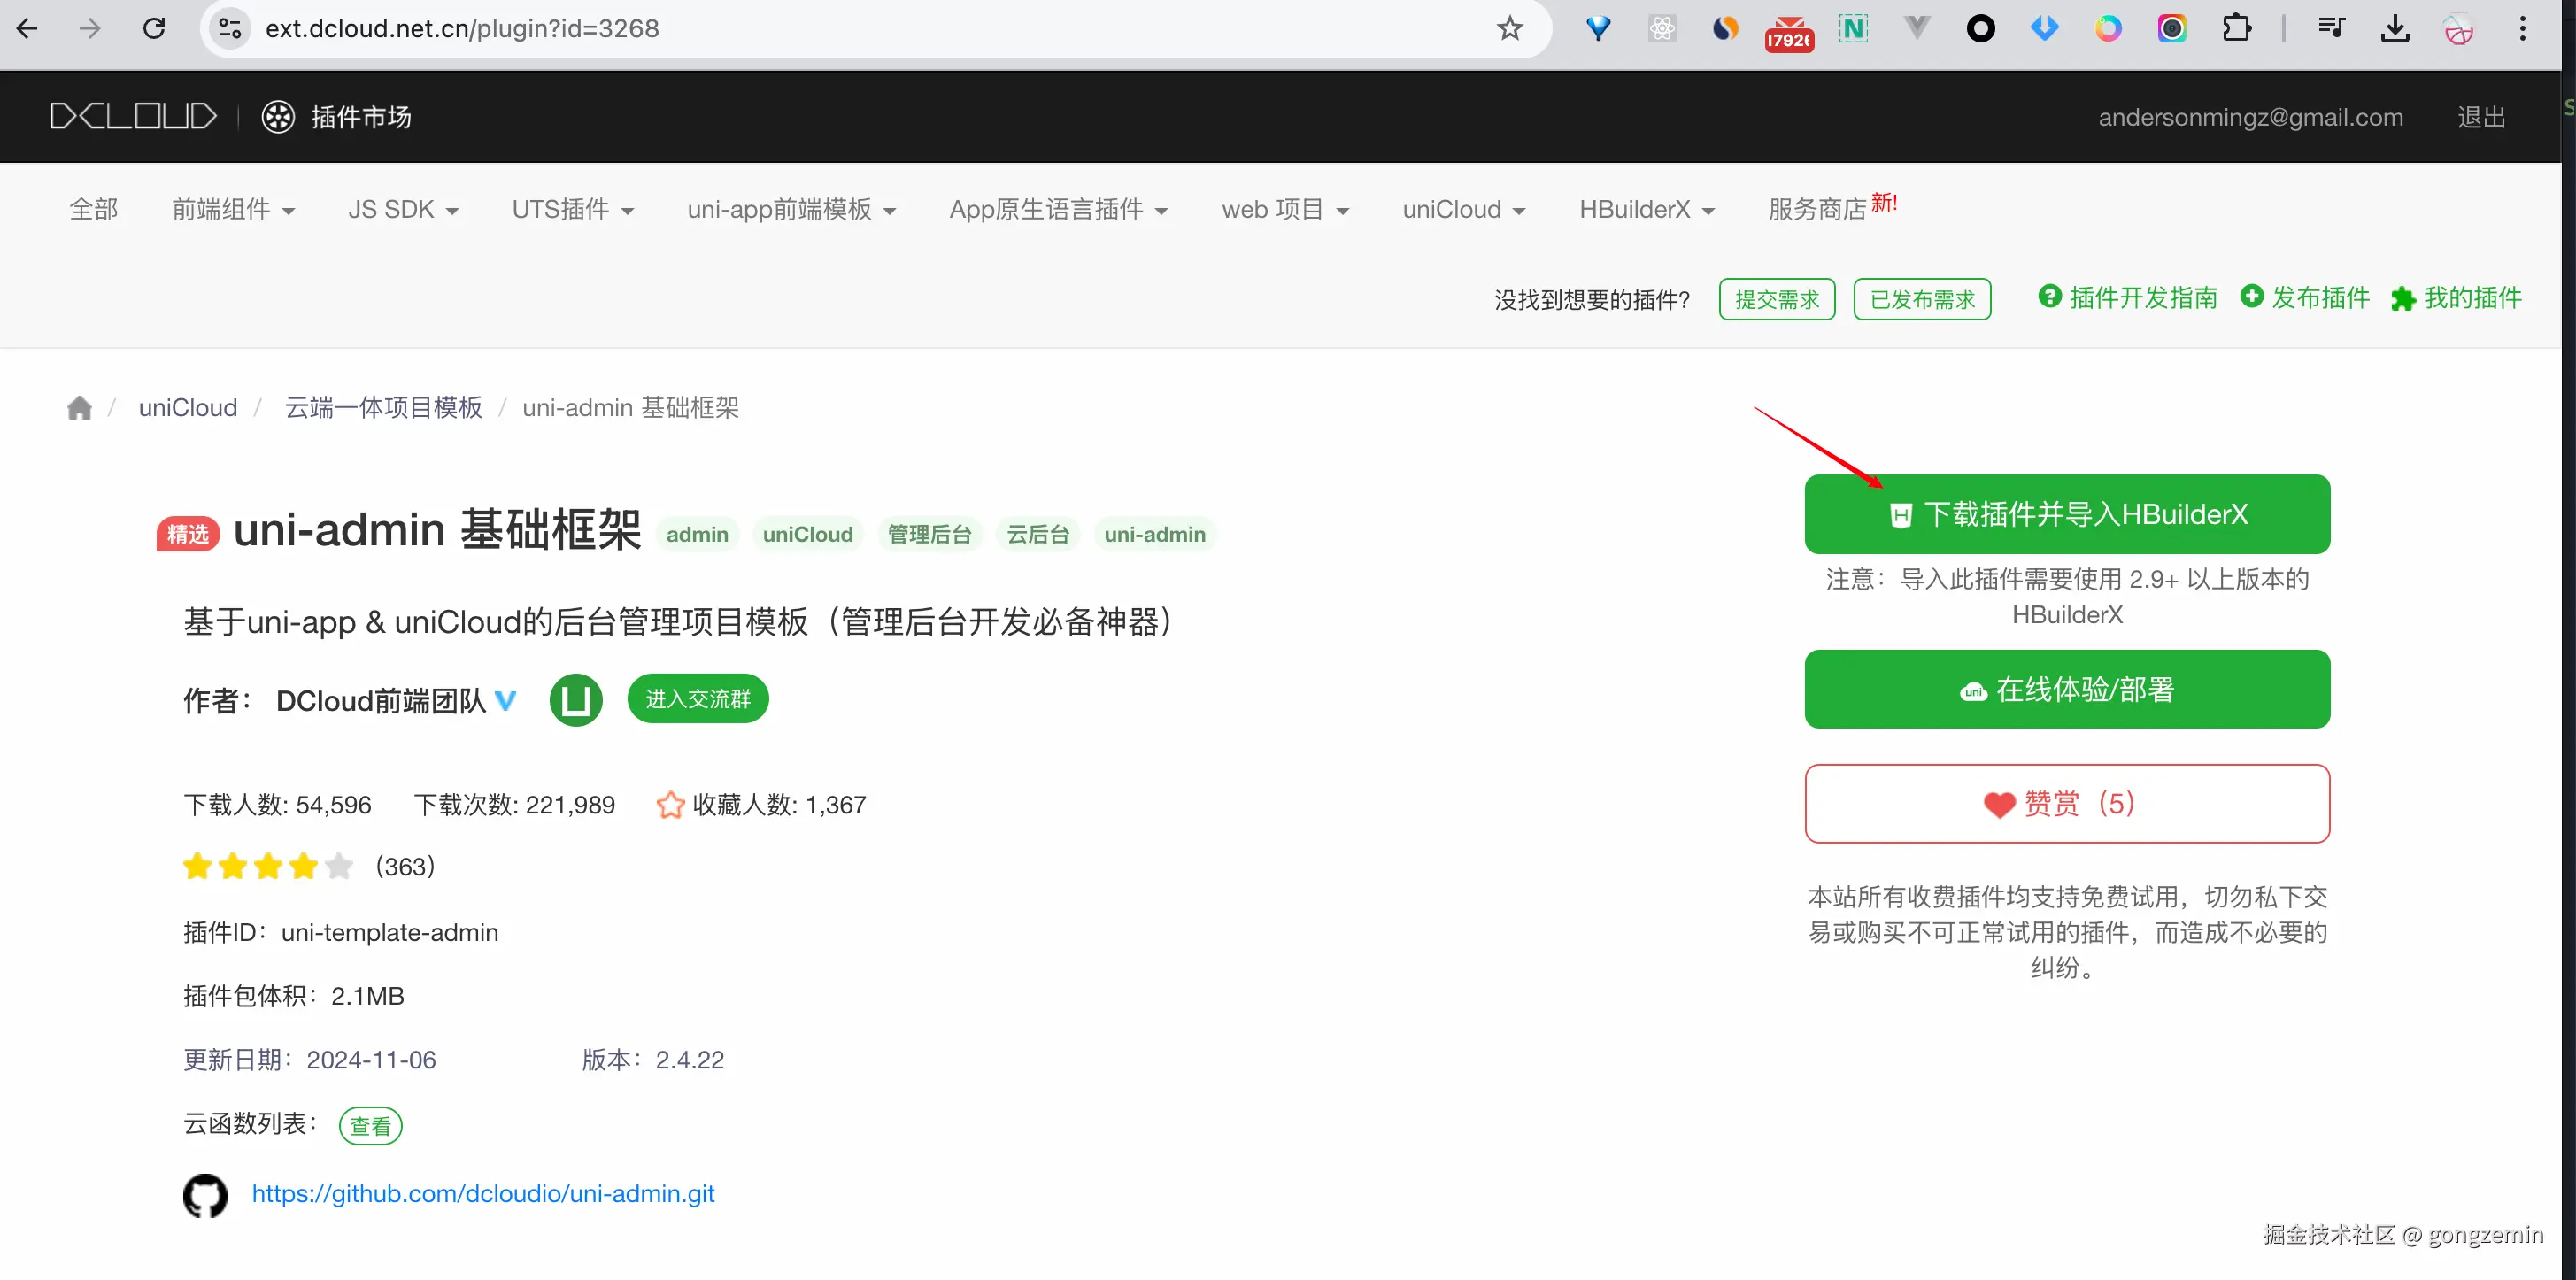The height and width of the screenshot is (1280, 2576).
Task: Click the green author badge icon
Action: pos(576,700)
